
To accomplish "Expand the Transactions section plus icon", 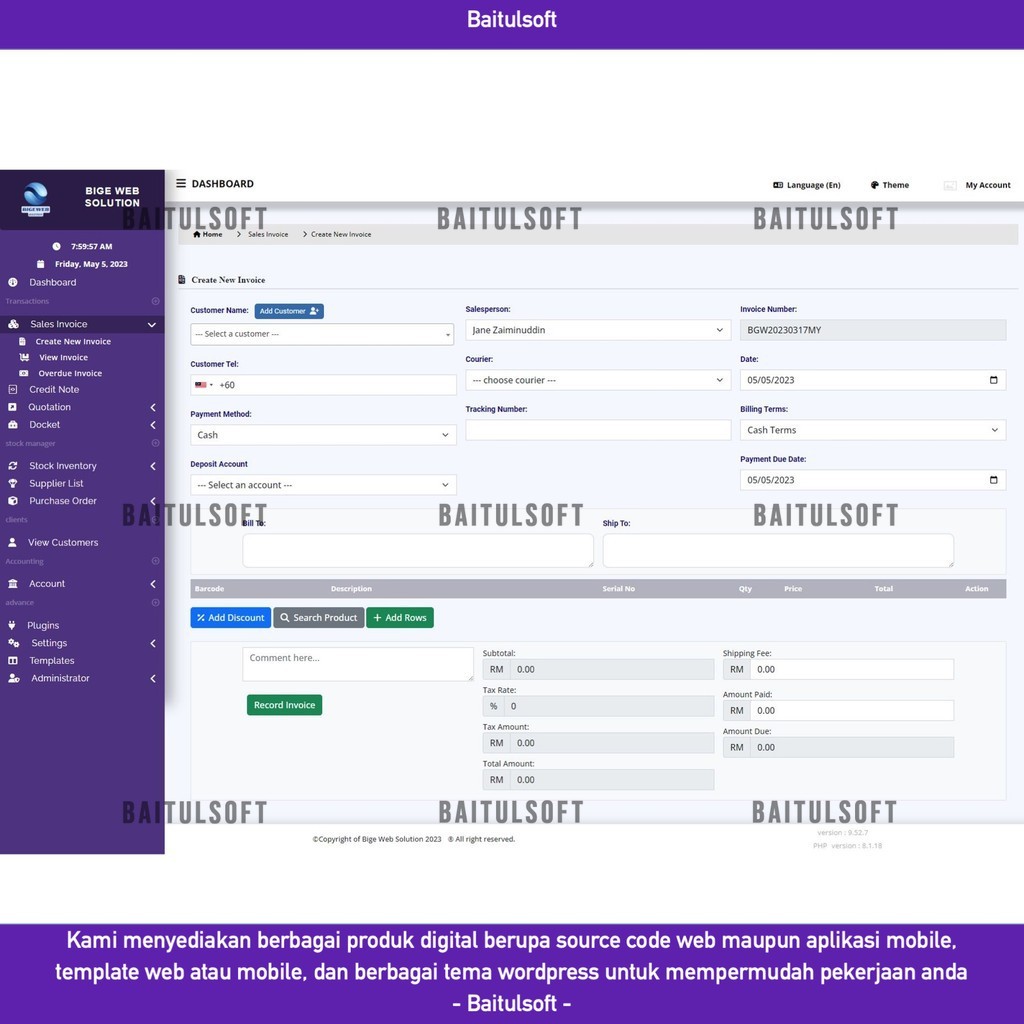I will click(155, 301).
